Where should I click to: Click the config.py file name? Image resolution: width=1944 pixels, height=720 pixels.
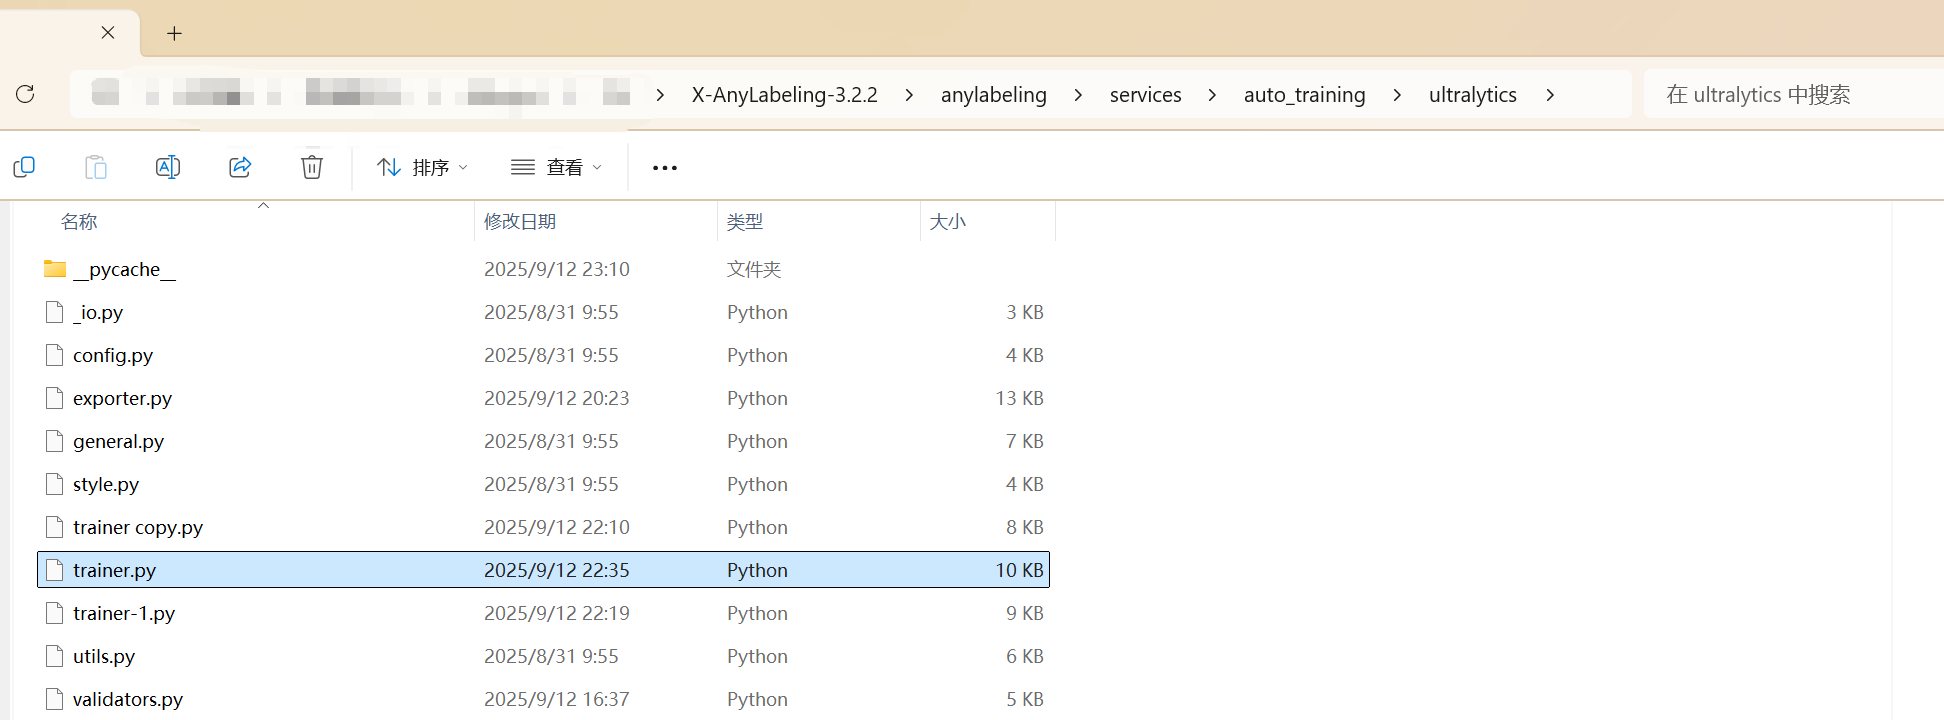pos(113,356)
